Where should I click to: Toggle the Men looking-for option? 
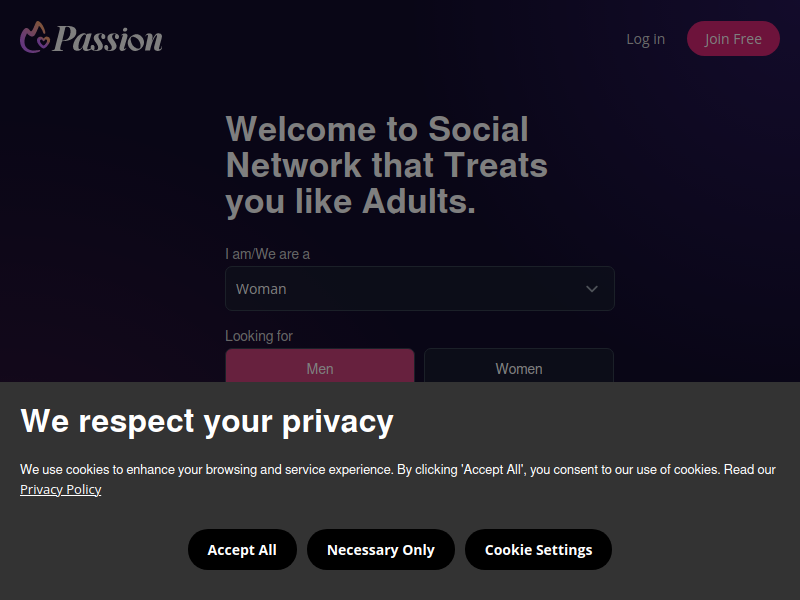tap(320, 365)
